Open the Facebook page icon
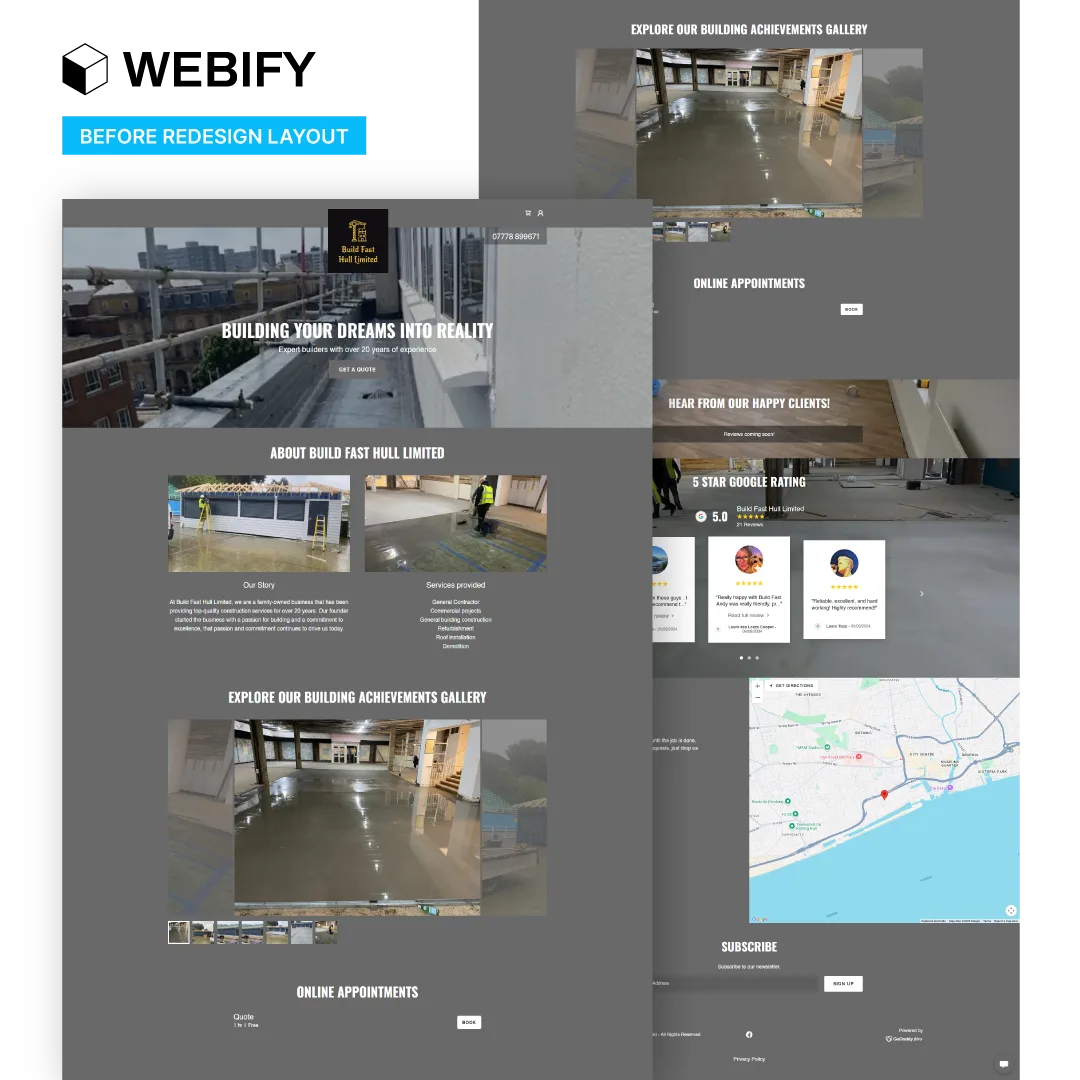 [749, 1034]
